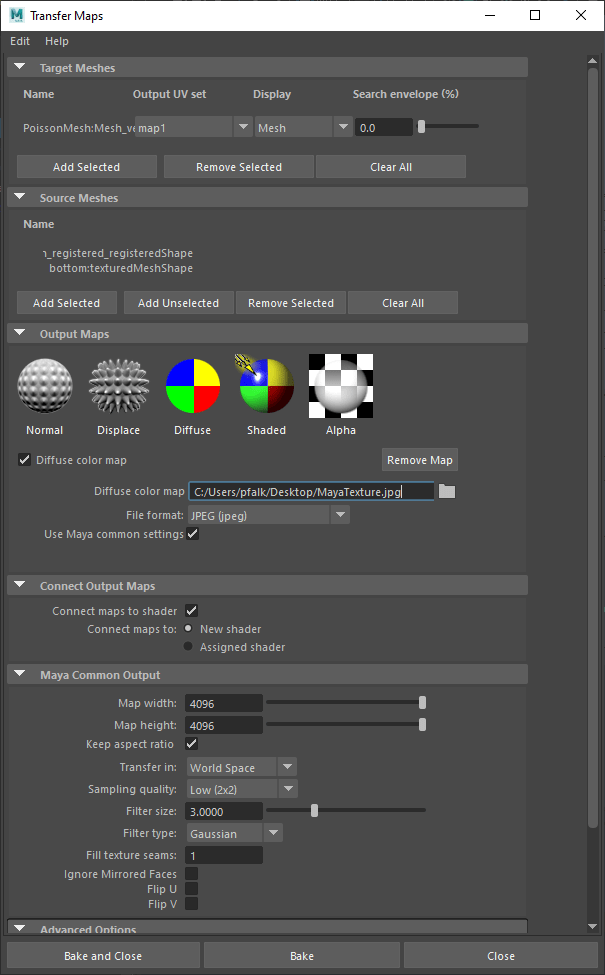Screen dimensions: 605x975
Task: Open the File format JPEG dropdown
Action: pyautogui.click(x=268, y=515)
